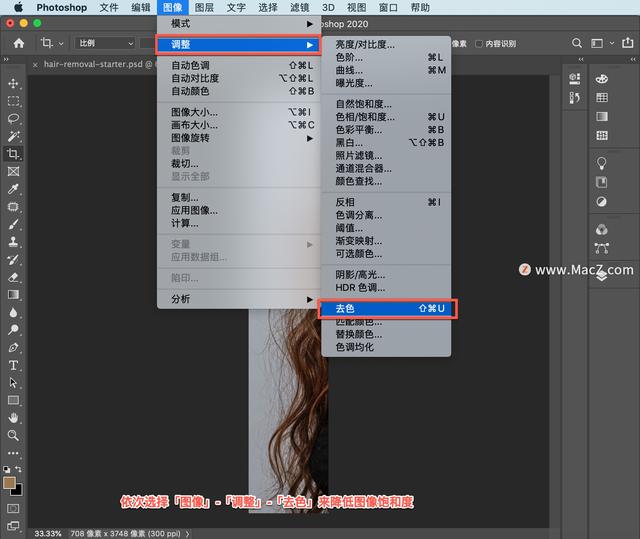This screenshot has width=640, height=539.
Task: Open the crop tool preset dropdown arrow
Action: coord(61,44)
